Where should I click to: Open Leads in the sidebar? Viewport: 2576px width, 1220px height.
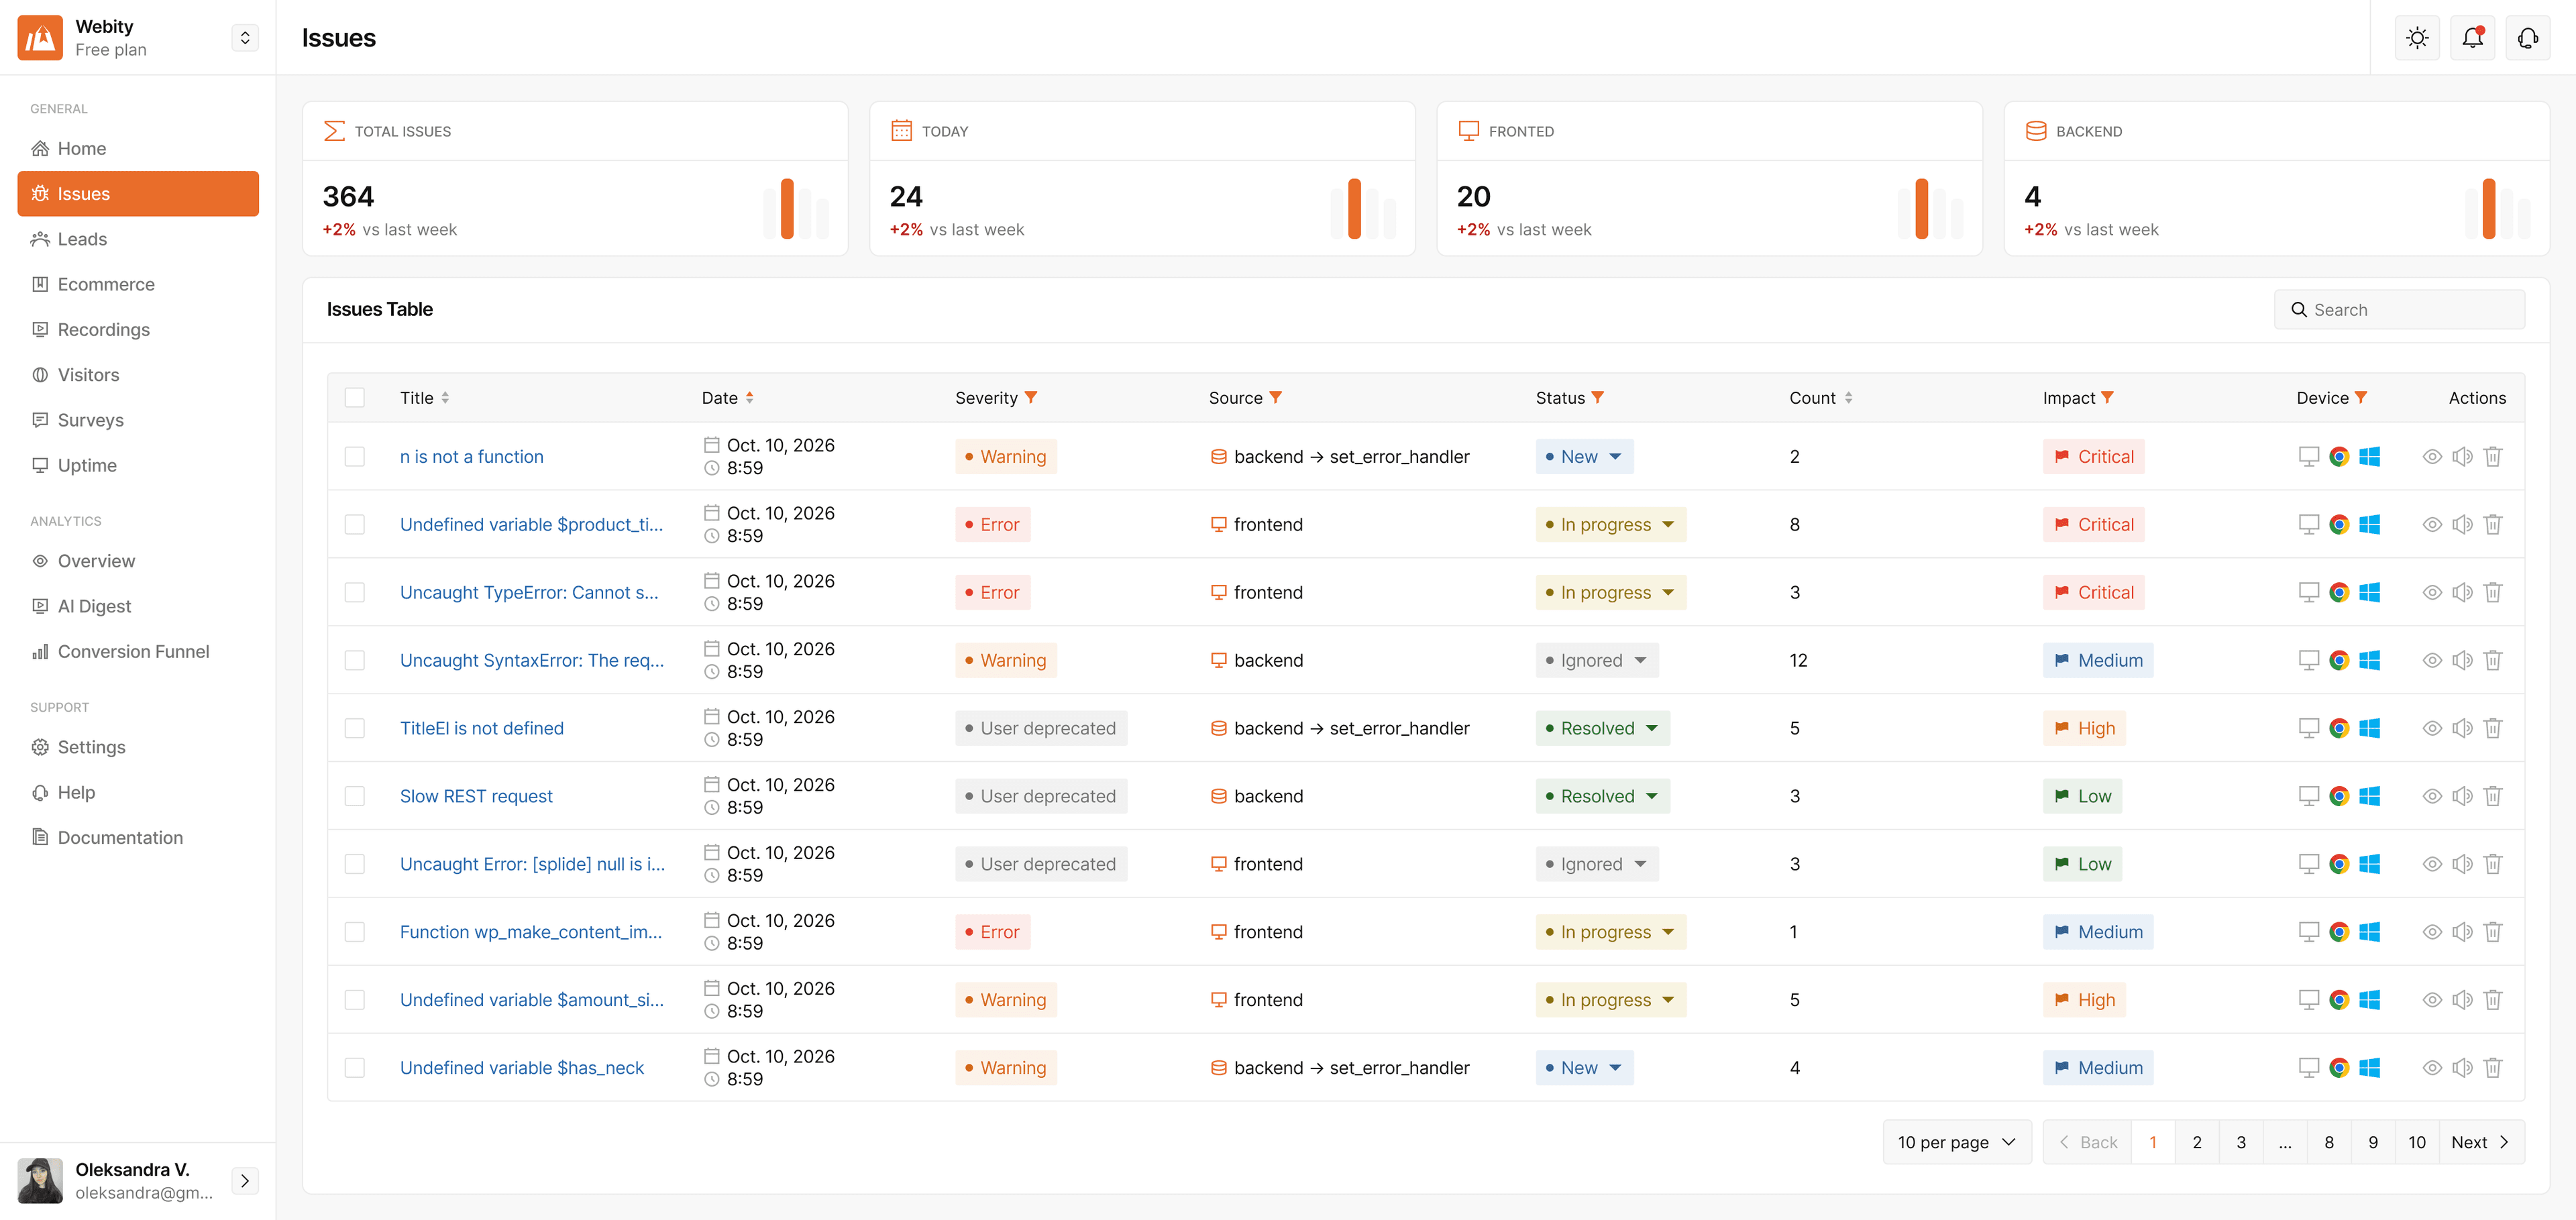138,239
